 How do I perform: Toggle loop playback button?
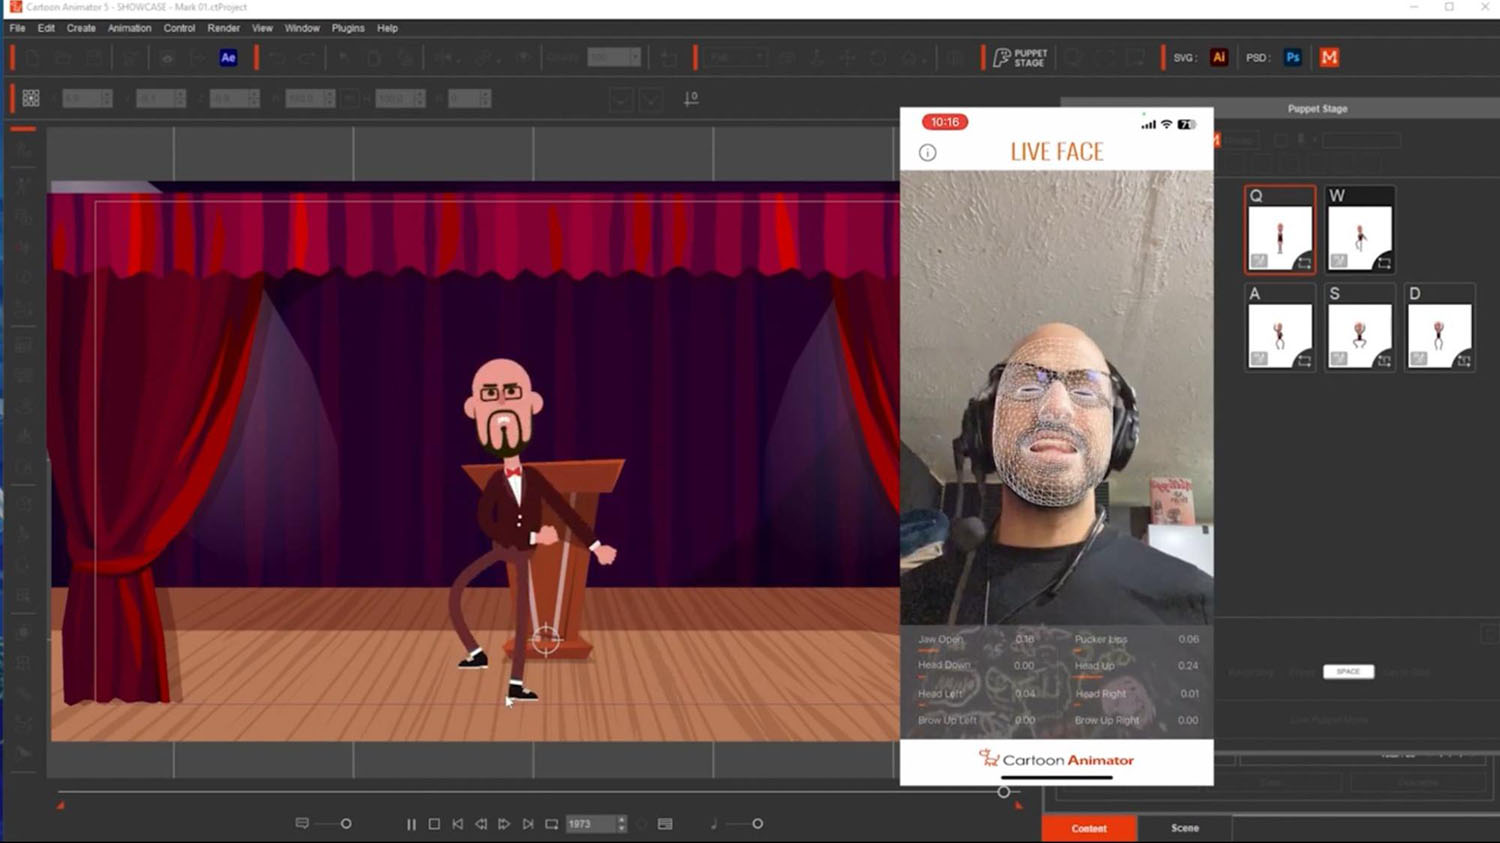pyautogui.click(x=551, y=824)
